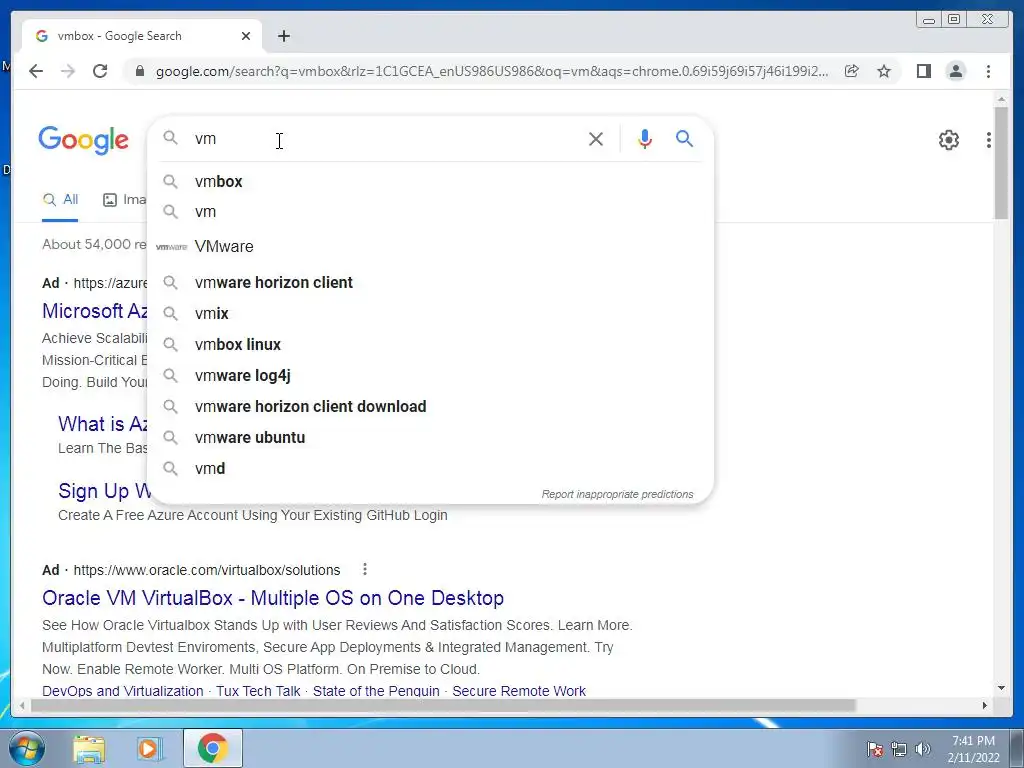The width and height of the screenshot is (1024, 768).
Task: Select the 'vmbox' suggestion
Action: point(431,182)
